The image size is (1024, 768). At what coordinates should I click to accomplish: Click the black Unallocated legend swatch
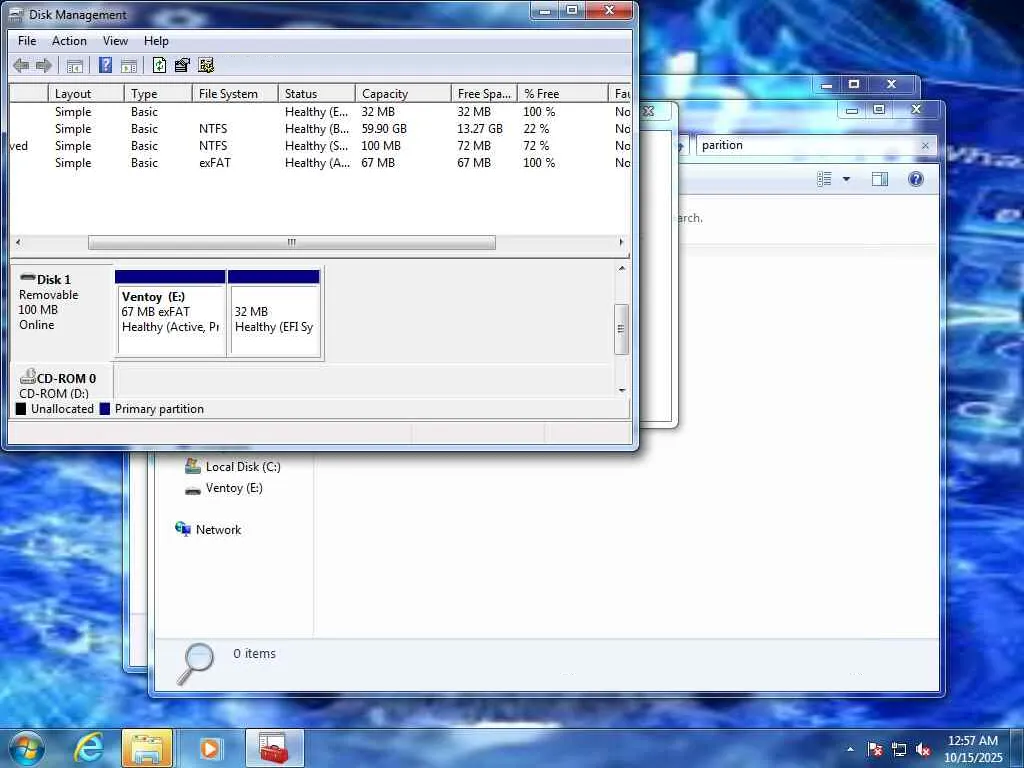click(x=21, y=409)
